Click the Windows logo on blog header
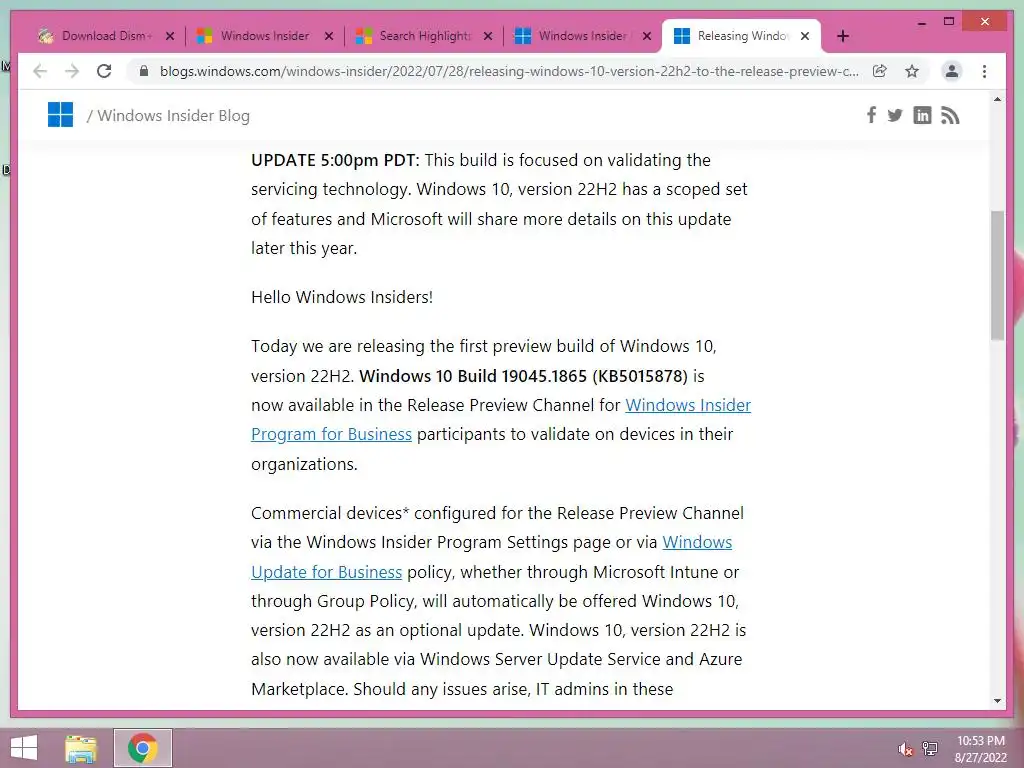The width and height of the screenshot is (1024, 768). [60, 115]
